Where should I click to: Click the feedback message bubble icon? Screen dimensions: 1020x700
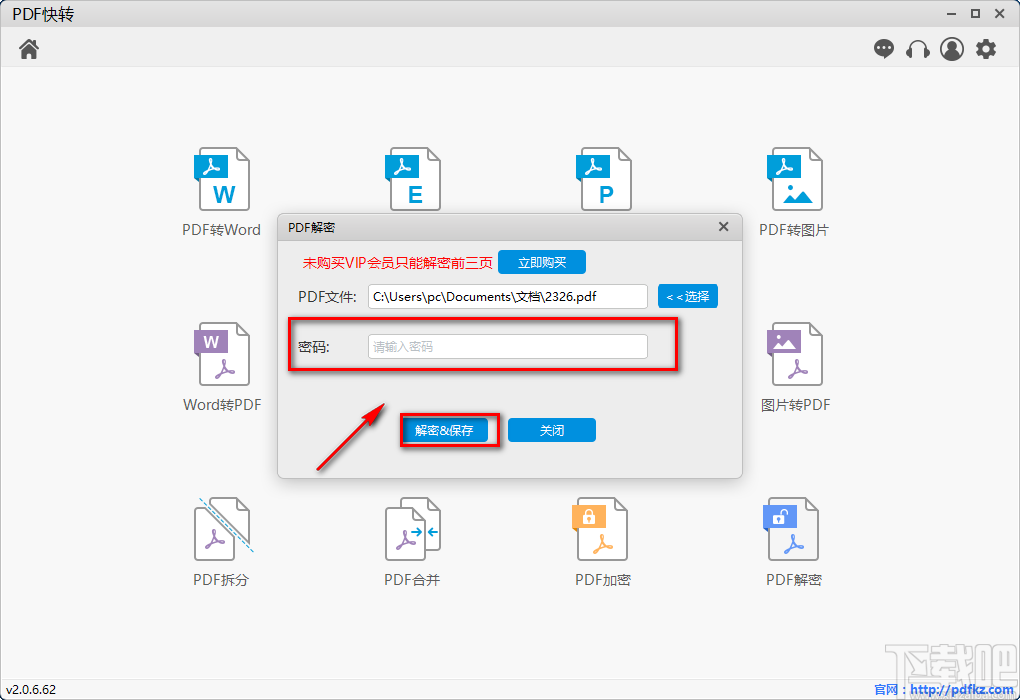[884, 48]
